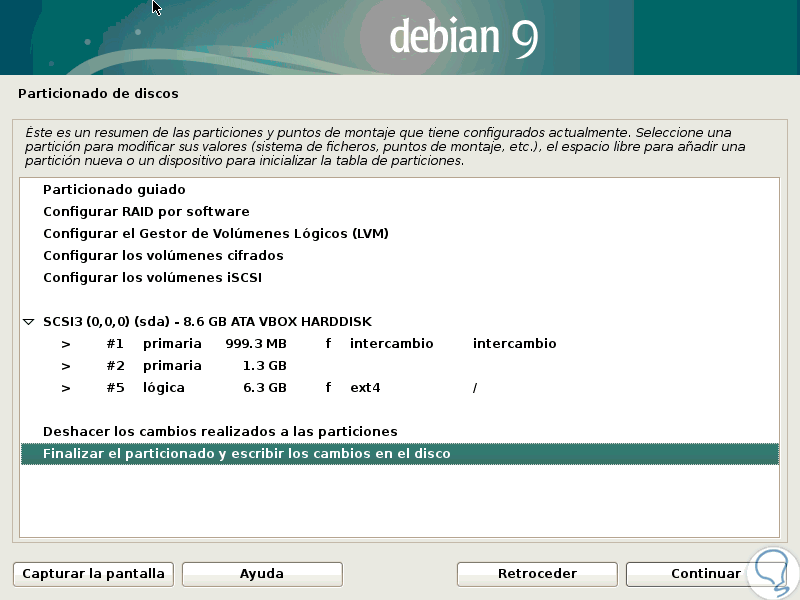Select partition #1 primaria 999.3 MB intercambio
This screenshot has width=800, height=600.
pyautogui.click(x=399, y=343)
